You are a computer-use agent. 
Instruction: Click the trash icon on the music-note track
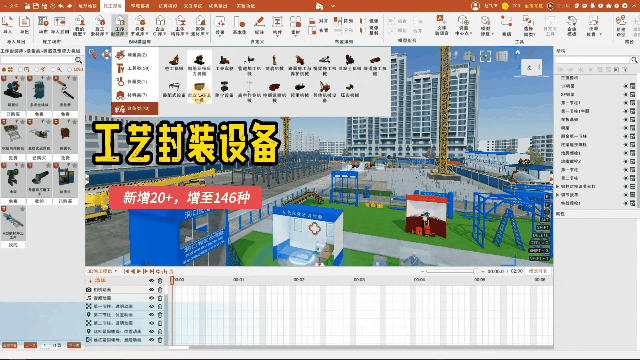click(x=160, y=298)
